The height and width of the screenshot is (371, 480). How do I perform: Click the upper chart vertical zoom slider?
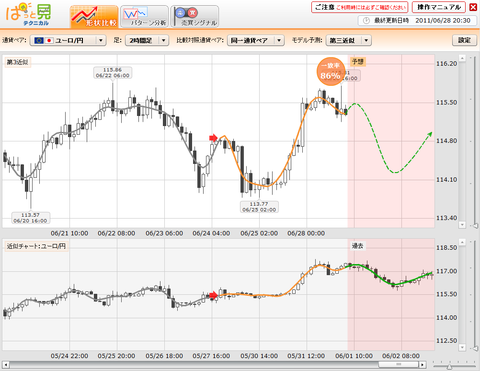[x=475, y=226]
